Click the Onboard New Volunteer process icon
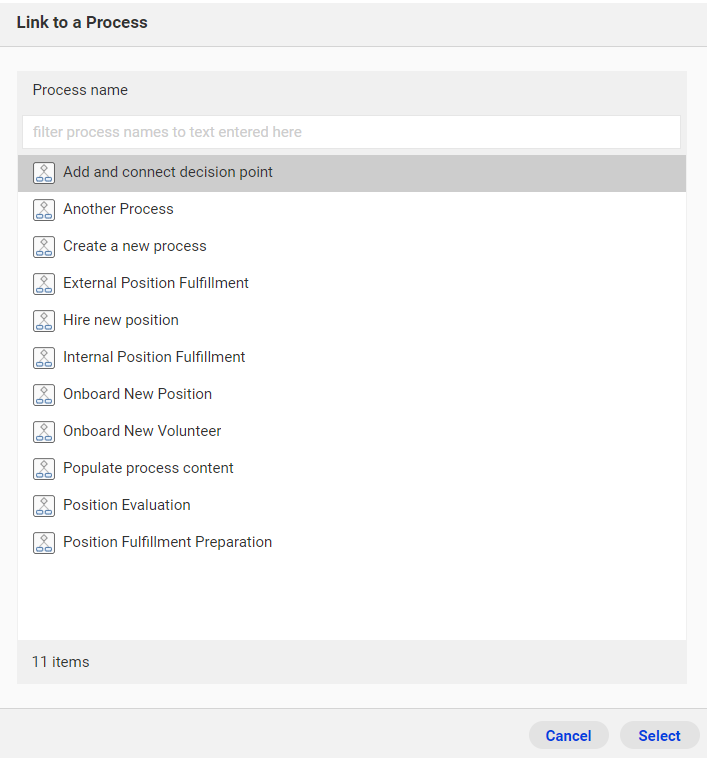This screenshot has height=772, width=715. [44, 432]
